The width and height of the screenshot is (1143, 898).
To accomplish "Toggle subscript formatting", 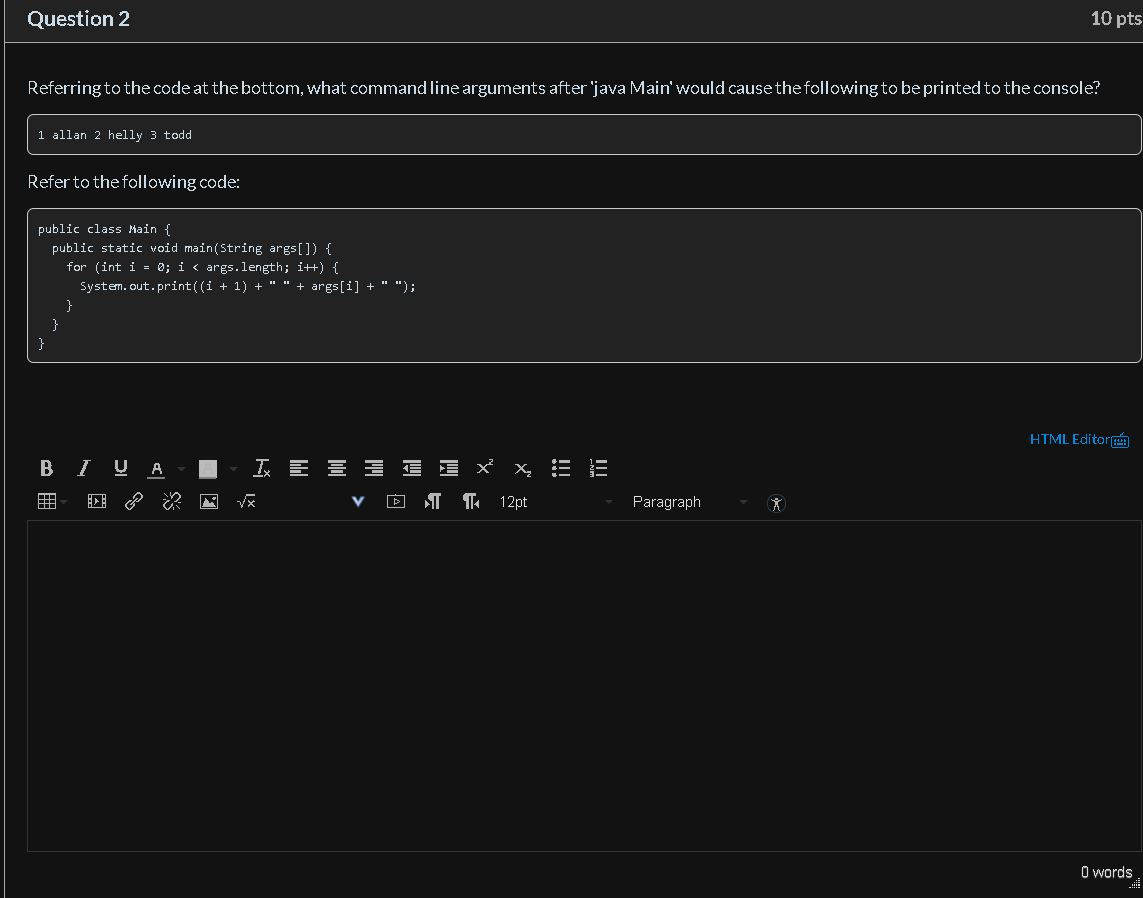I will pos(523,469).
